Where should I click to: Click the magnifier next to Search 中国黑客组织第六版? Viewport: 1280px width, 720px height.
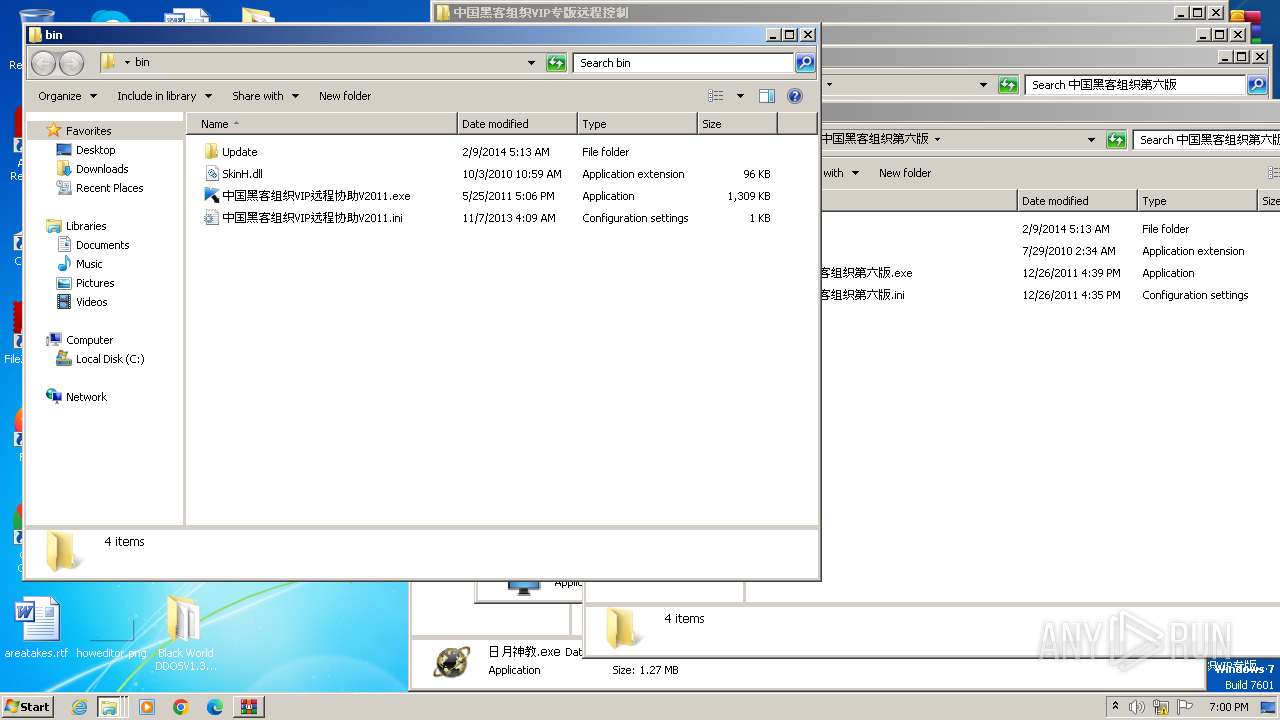[1258, 85]
